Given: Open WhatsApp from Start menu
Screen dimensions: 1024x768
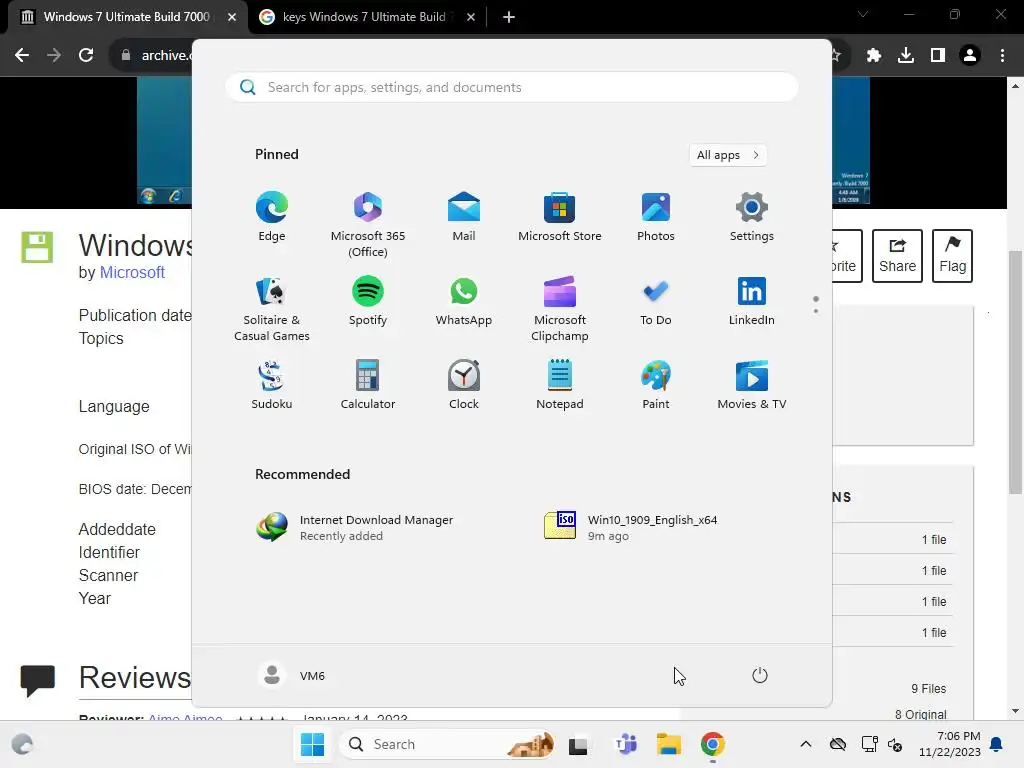Looking at the screenshot, I should [464, 302].
